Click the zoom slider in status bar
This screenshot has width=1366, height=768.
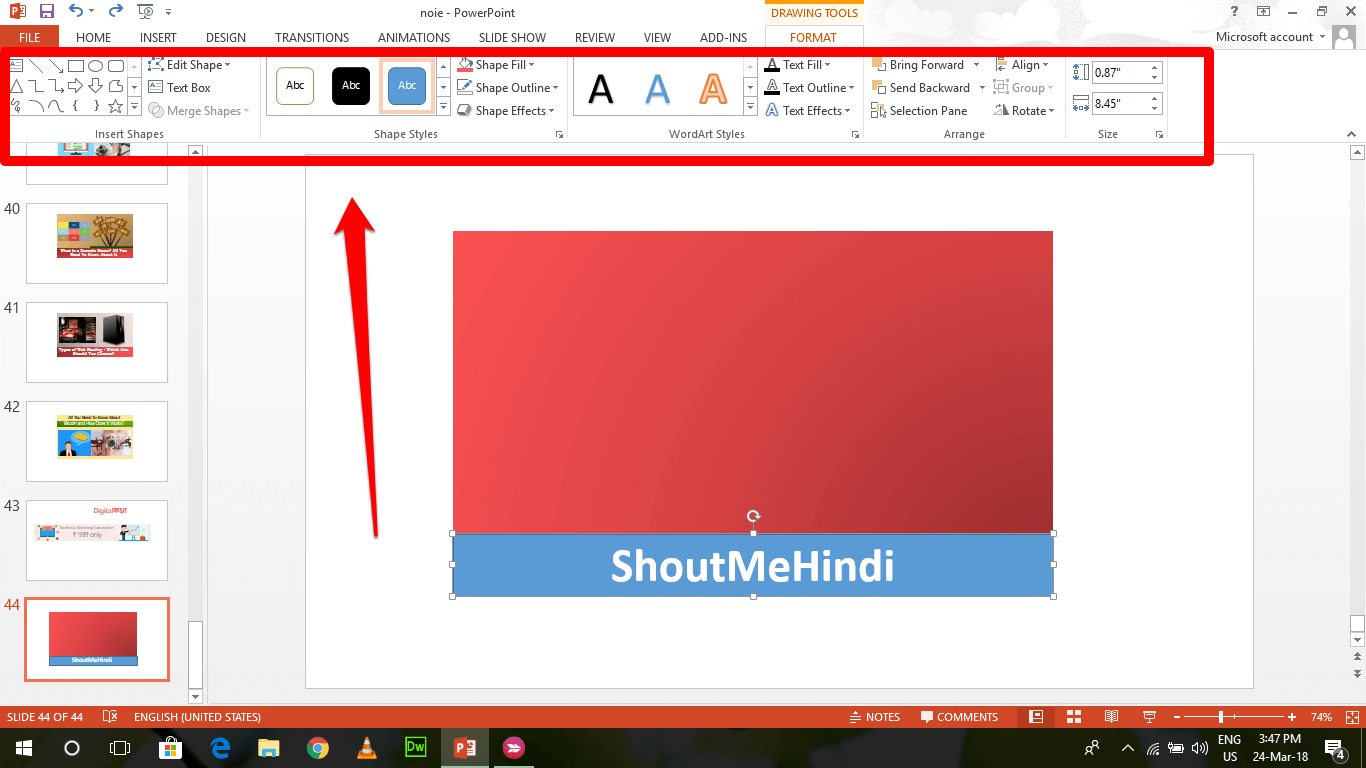(x=1232, y=717)
